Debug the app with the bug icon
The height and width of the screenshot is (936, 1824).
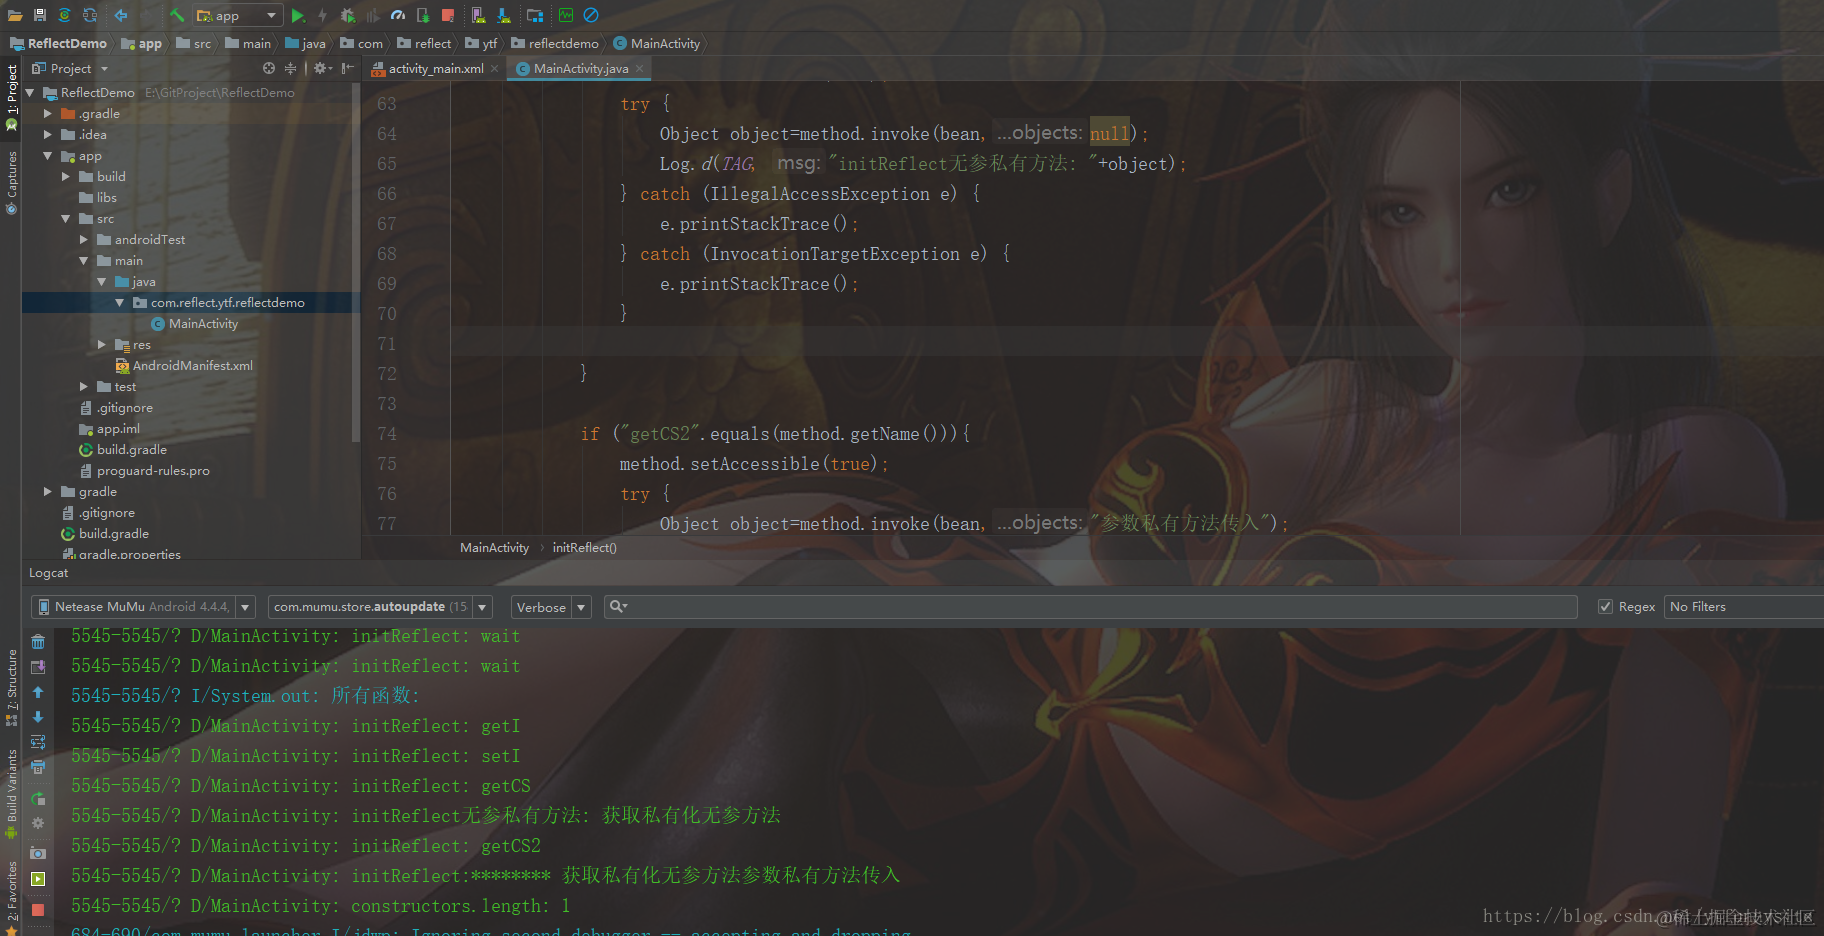coord(347,15)
